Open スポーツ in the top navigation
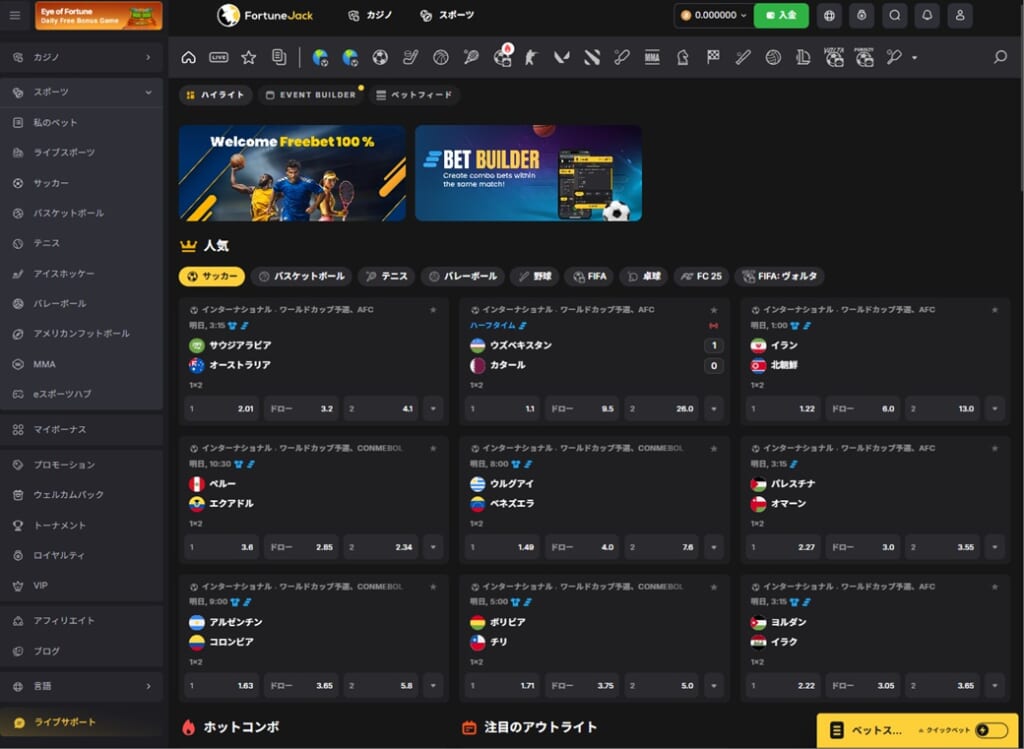Screen dimensions: 1024x749 [447, 16]
